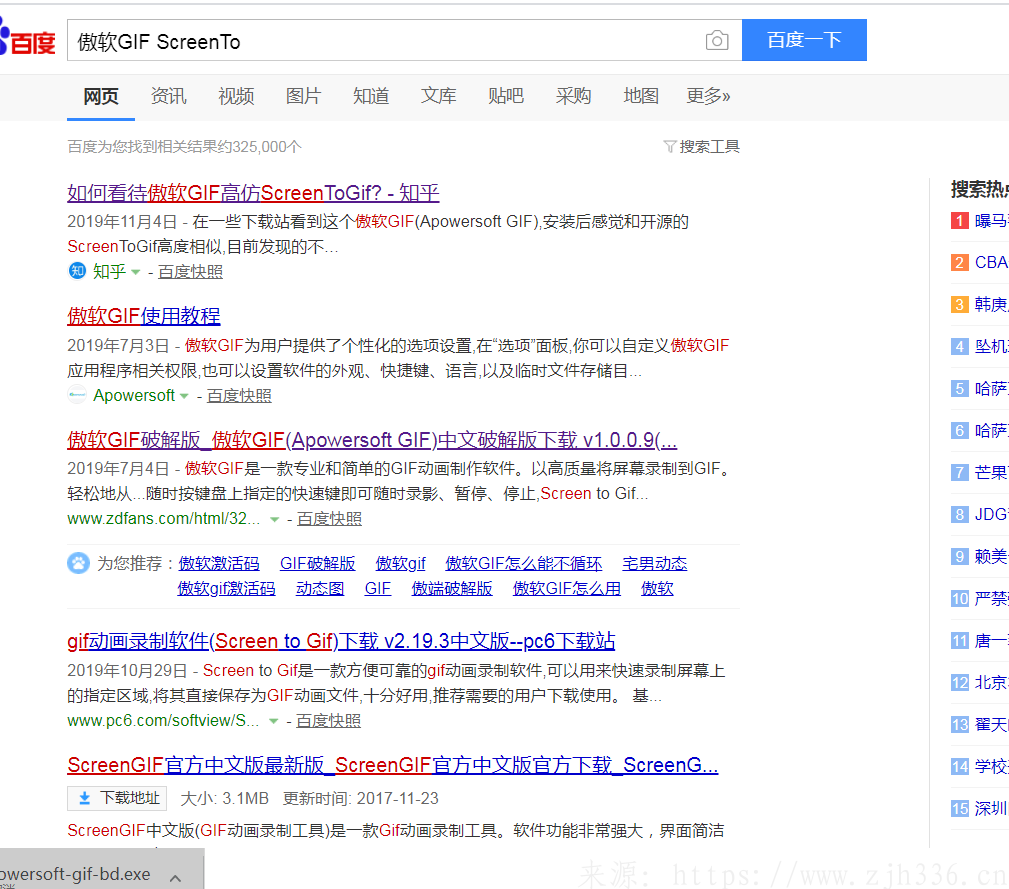Click the www.zdfans.com/html/32... URL
The height and width of the screenshot is (889, 1009).
163,518
